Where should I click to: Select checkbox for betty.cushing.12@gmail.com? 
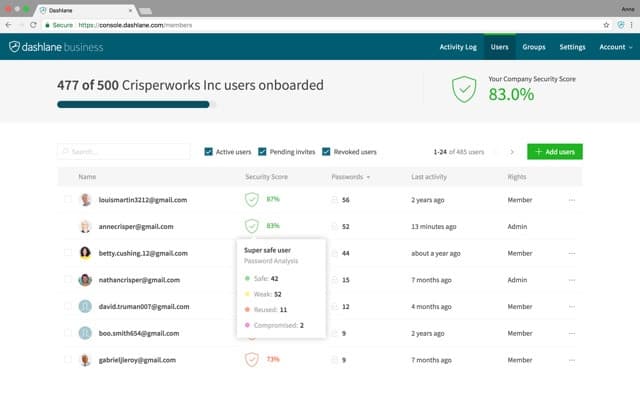pyautogui.click(x=68, y=253)
